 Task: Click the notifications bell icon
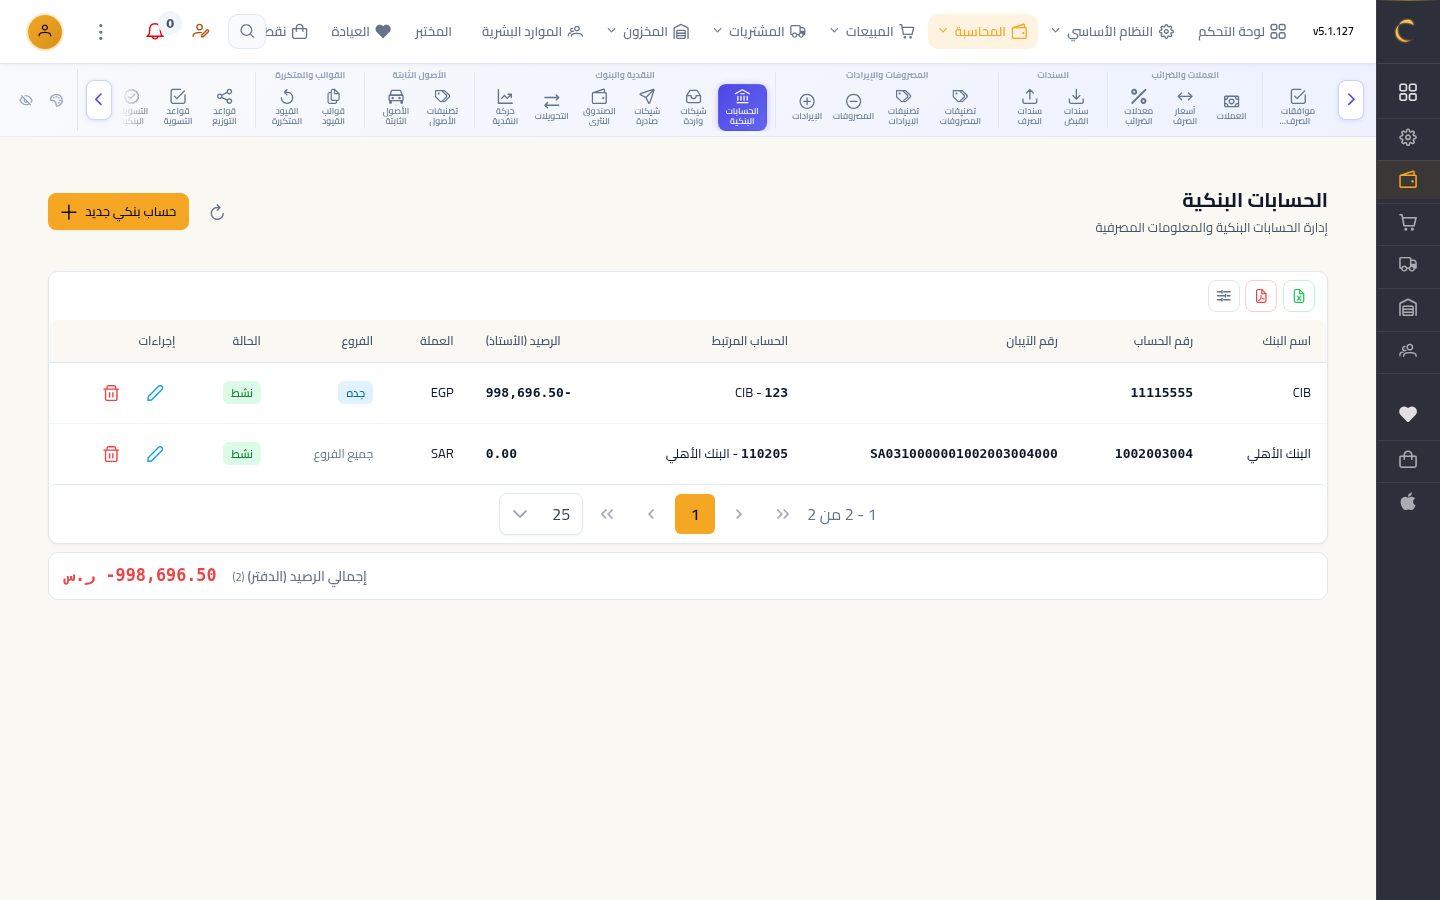pyautogui.click(x=155, y=32)
